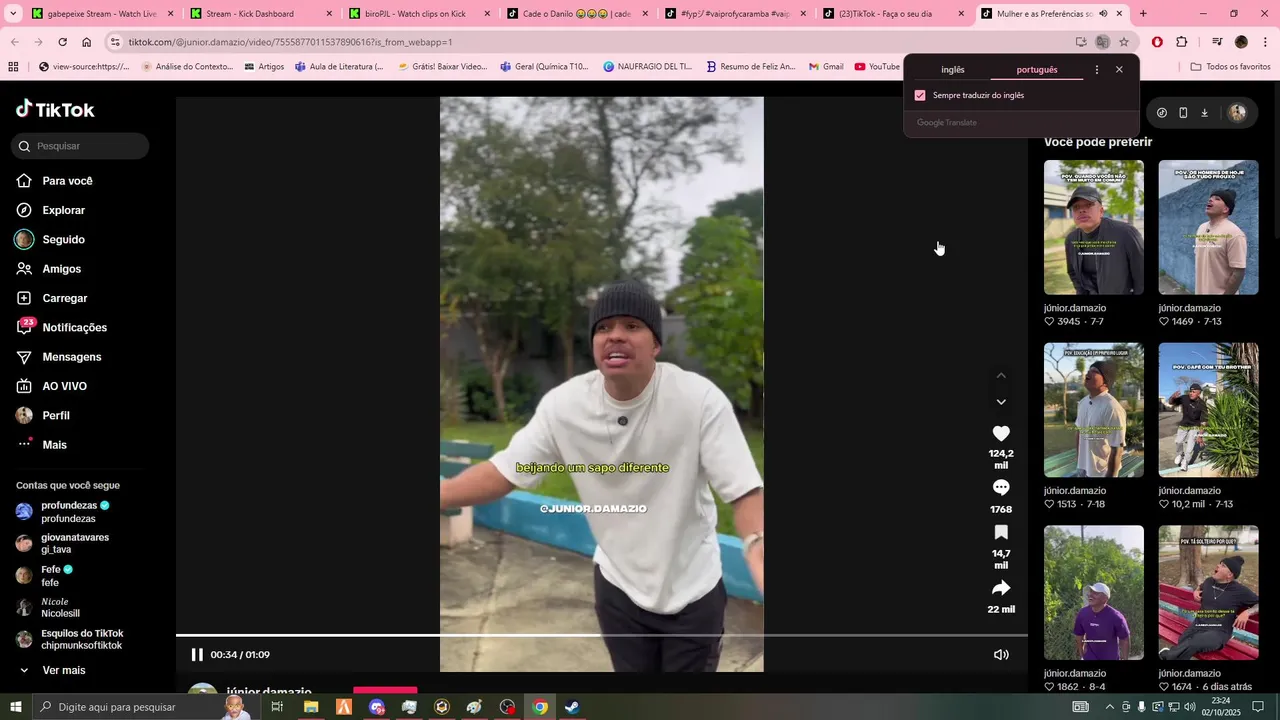Open the thumbnail with 10,2 mil likes
The image size is (1280, 720).
click(x=1208, y=410)
